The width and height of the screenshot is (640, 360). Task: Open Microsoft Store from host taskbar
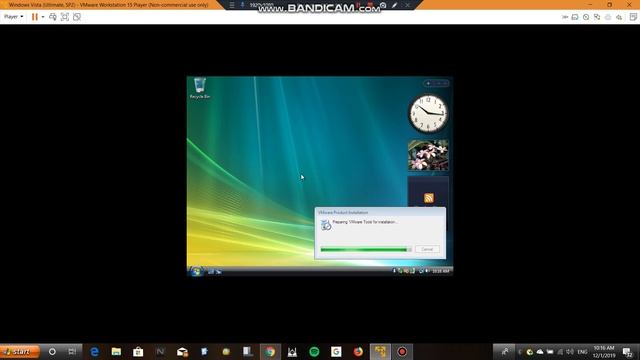138,351
